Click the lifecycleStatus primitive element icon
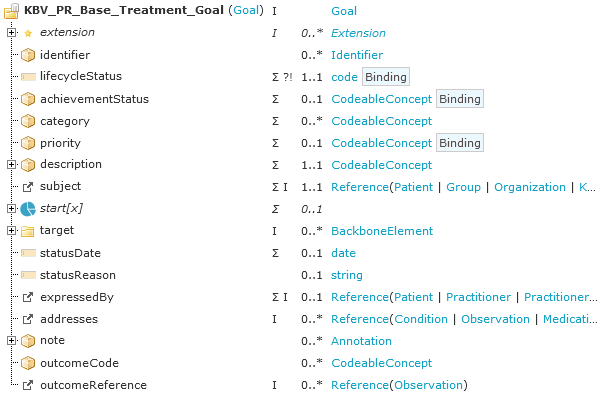Viewport: 607px width, 396px height. click(28, 77)
